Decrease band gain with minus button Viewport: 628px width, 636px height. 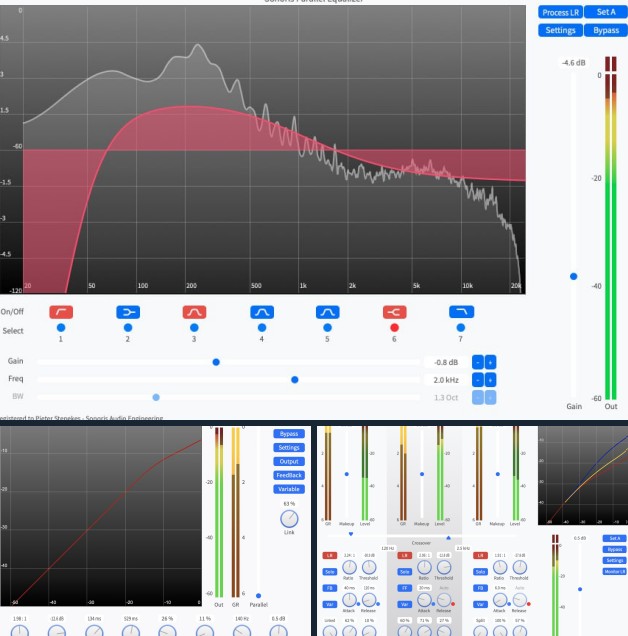(x=478, y=362)
